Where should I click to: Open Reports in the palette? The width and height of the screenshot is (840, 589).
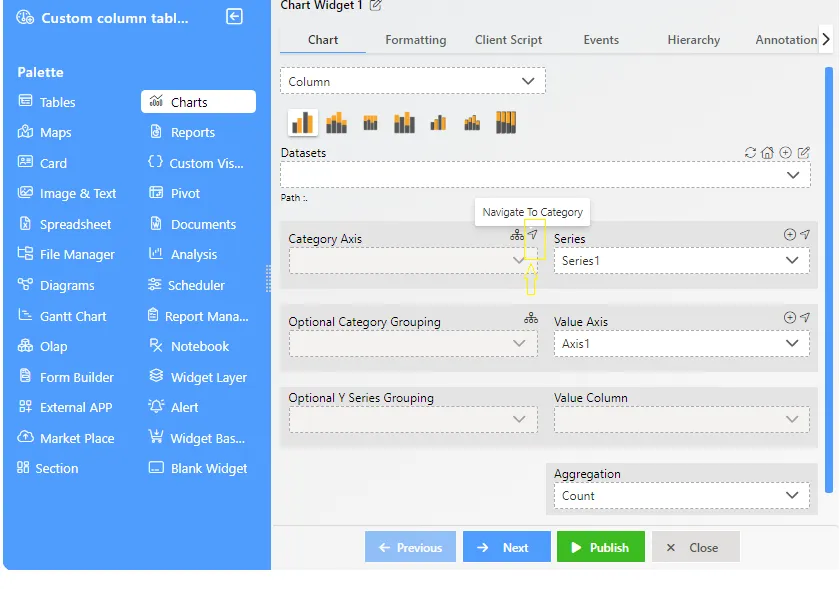point(182,132)
